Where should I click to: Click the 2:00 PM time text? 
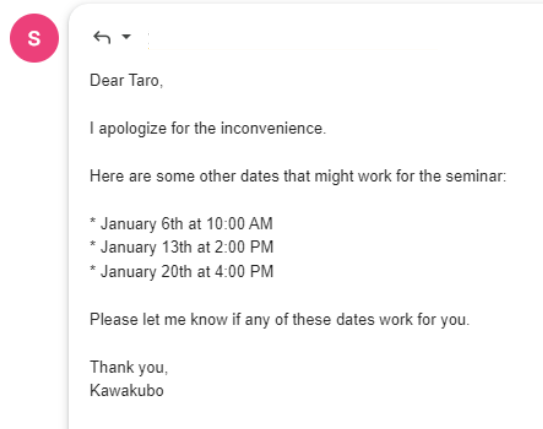(x=244, y=247)
